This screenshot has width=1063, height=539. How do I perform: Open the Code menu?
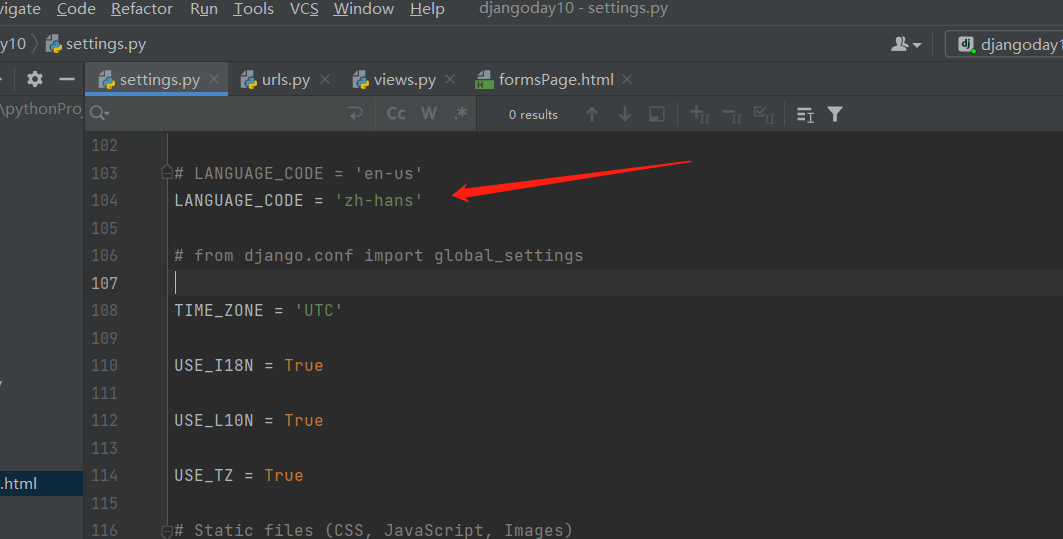76,9
